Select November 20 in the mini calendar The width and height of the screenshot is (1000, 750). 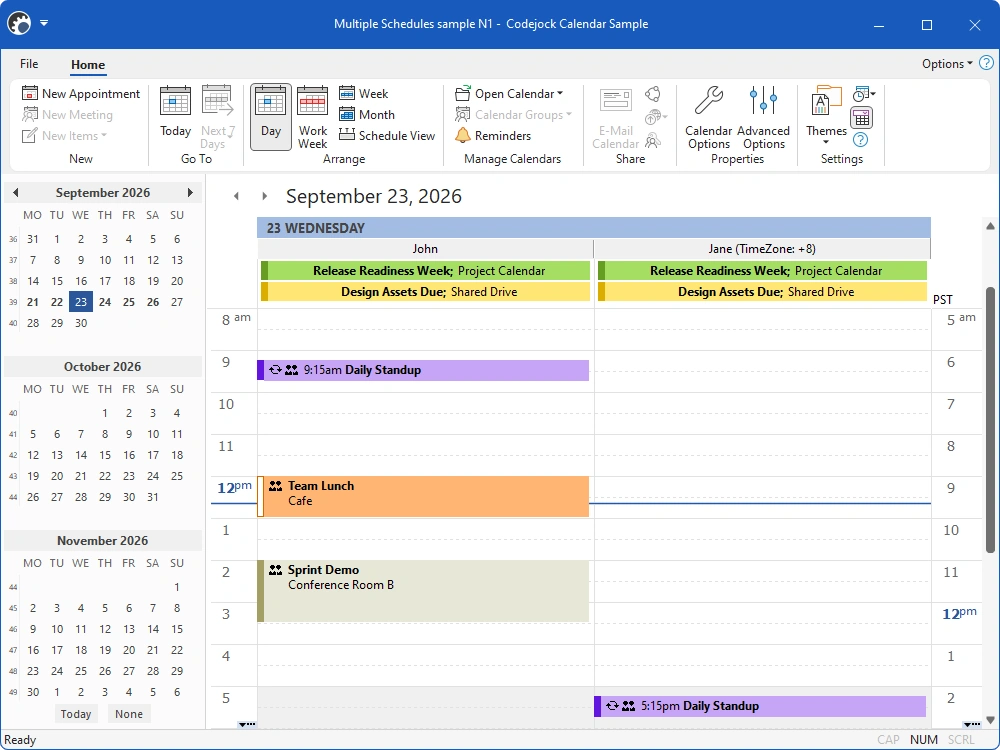tap(129, 651)
